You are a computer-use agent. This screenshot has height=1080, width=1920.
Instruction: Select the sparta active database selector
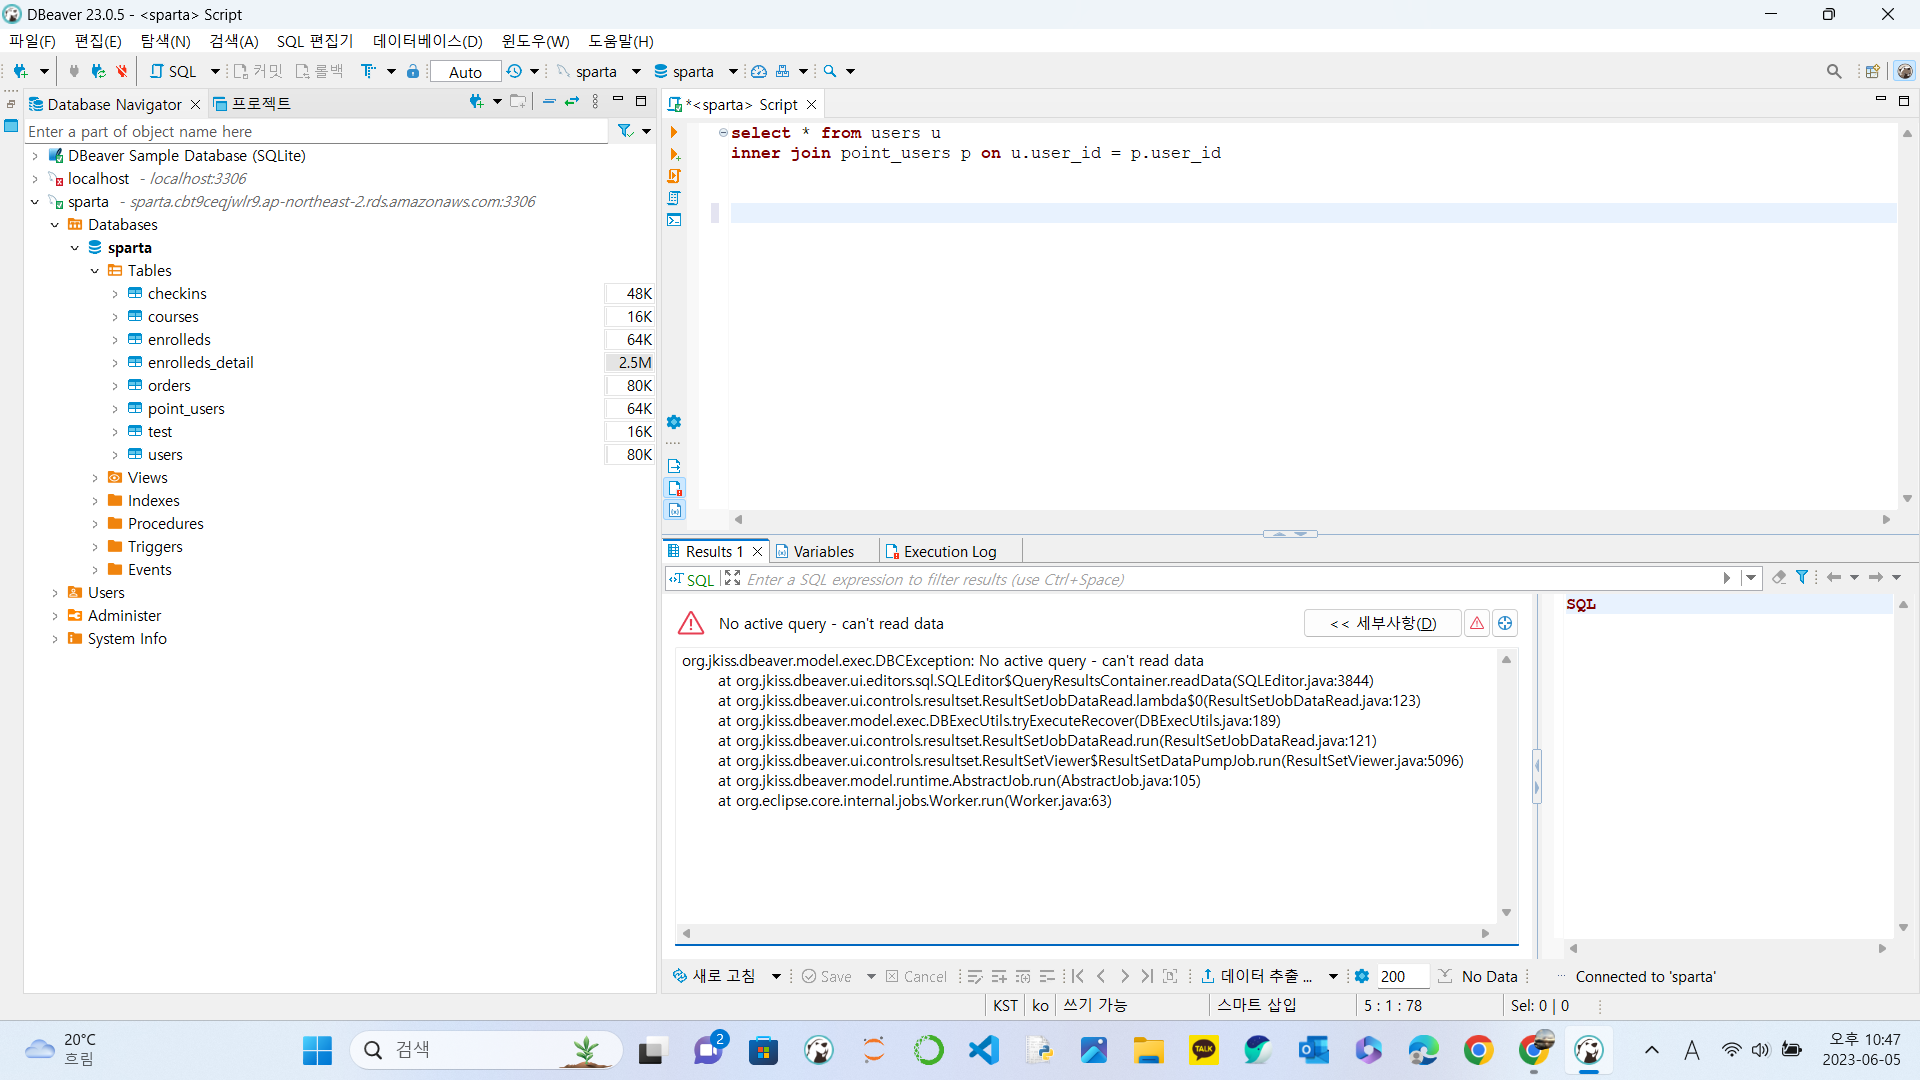click(x=694, y=72)
